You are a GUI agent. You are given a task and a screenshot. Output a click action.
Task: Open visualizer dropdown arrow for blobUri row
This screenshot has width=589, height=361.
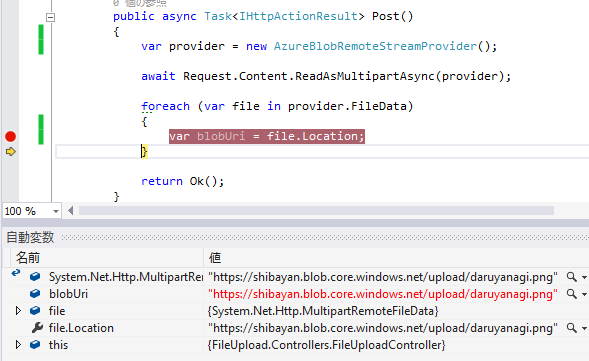pyautogui.click(x=584, y=295)
